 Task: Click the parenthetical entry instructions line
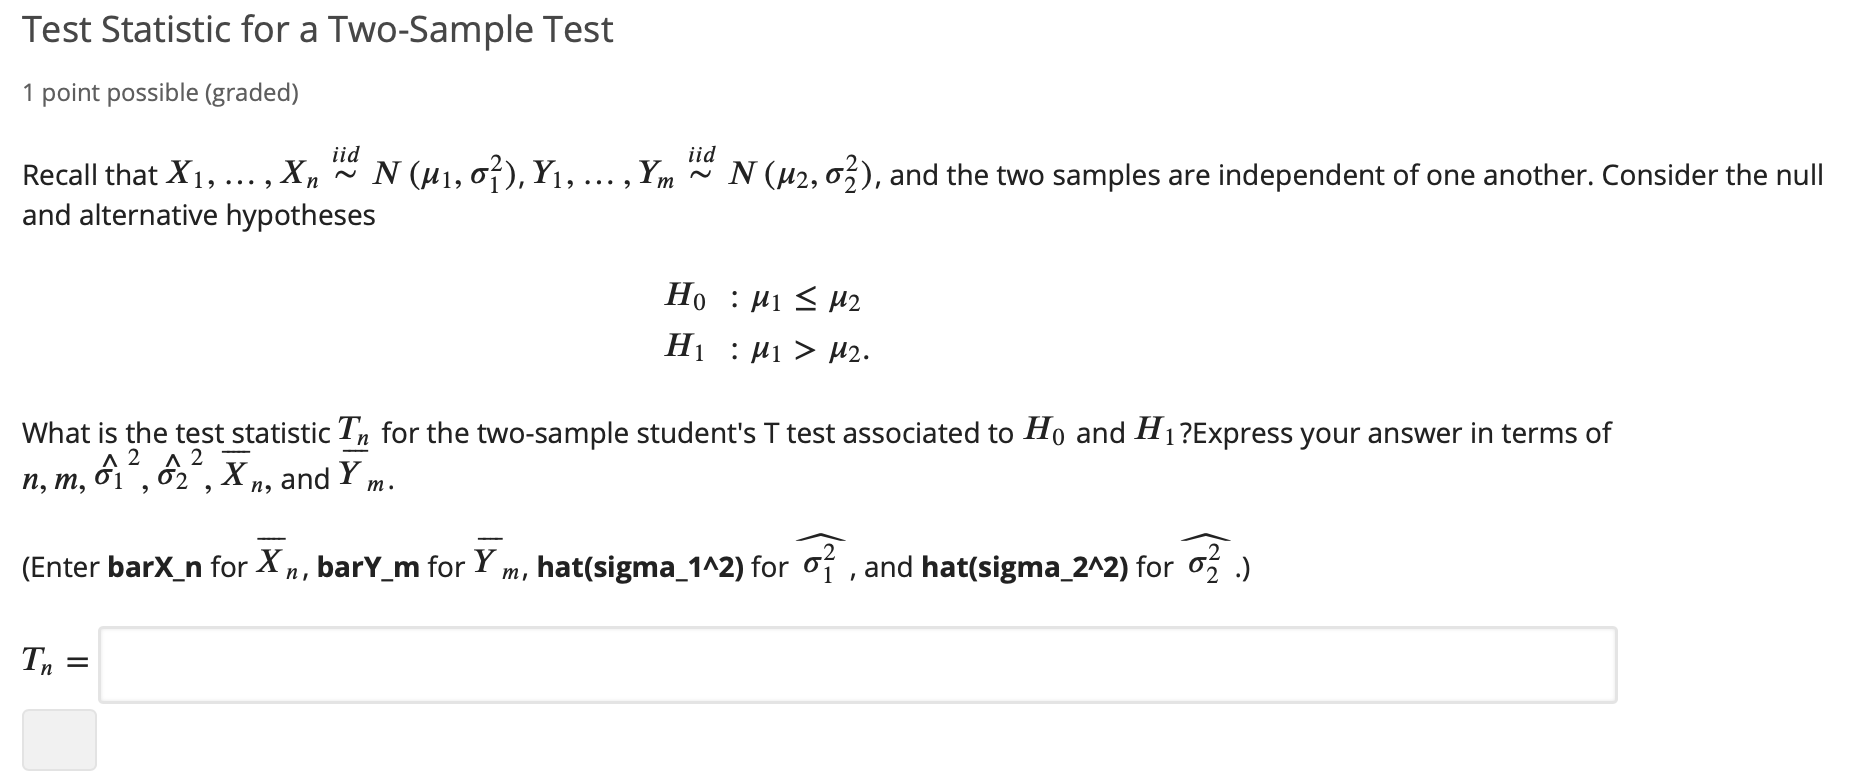[632, 565]
